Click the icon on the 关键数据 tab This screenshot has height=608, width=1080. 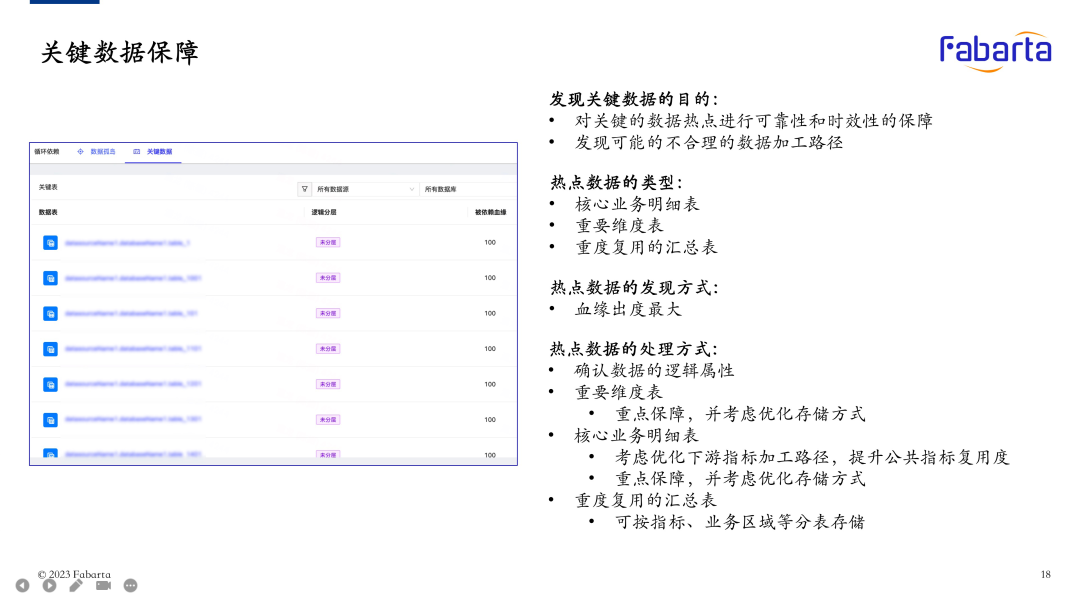click(x=136, y=151)
